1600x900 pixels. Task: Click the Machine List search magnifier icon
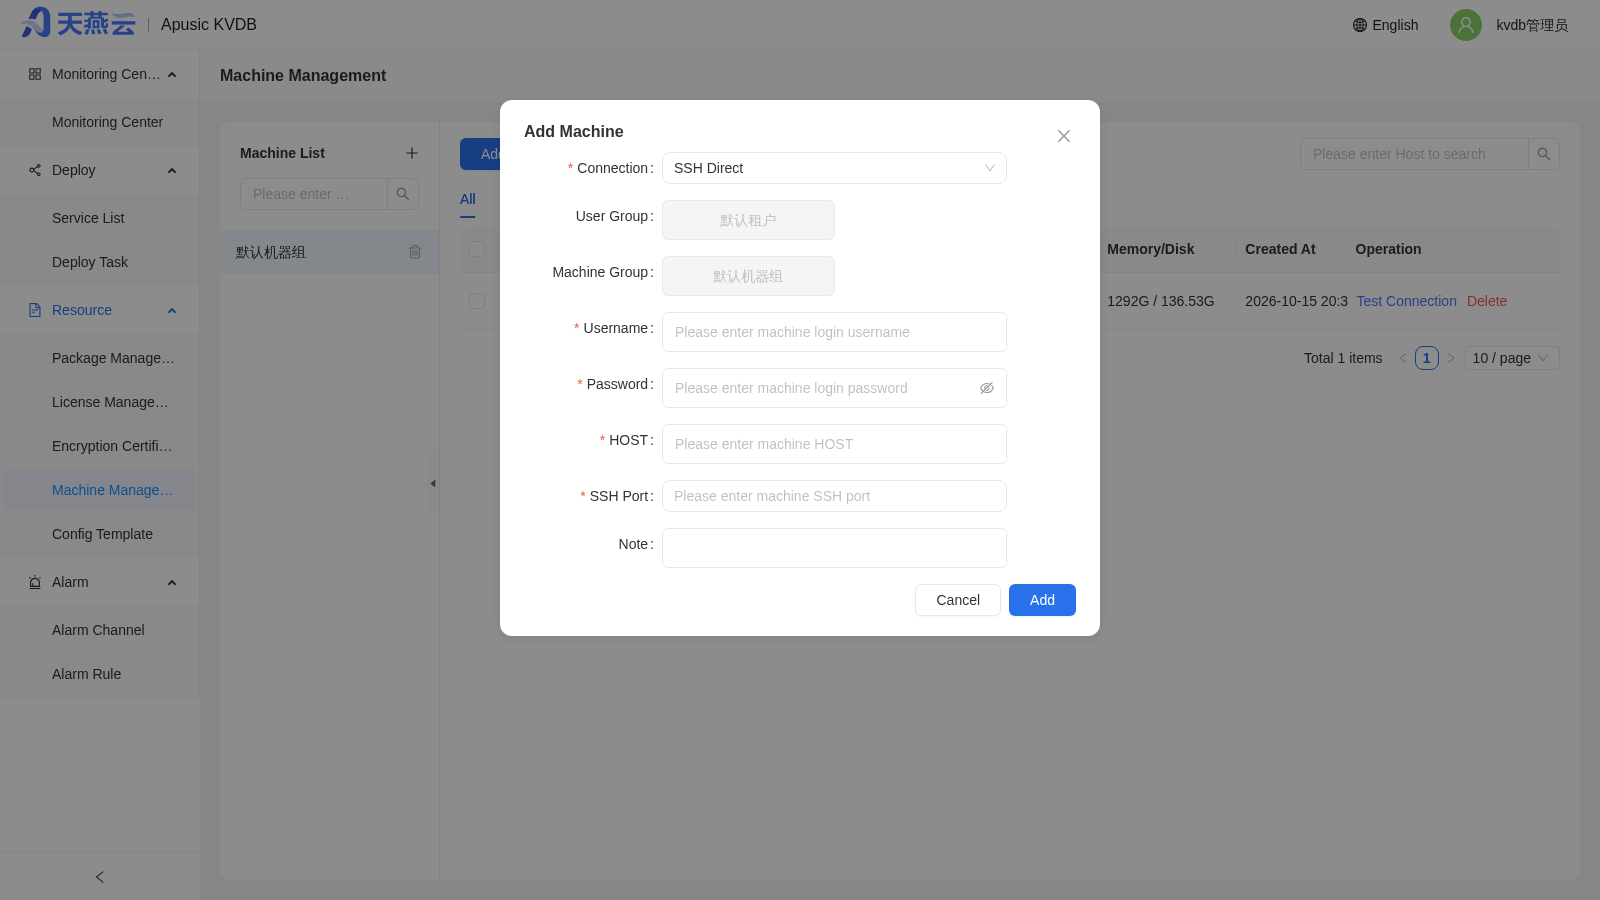(x=403, y=194)
